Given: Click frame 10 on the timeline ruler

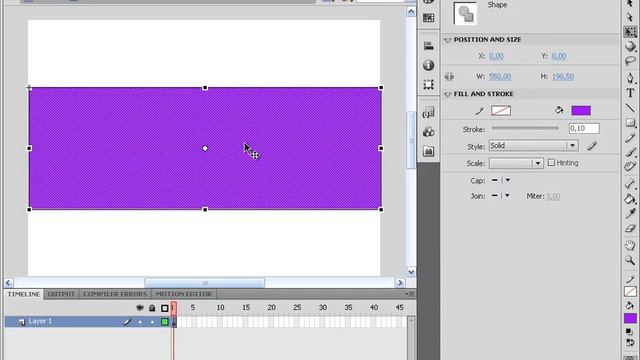Looking at the screenshot, I should [x=220, y=308].
